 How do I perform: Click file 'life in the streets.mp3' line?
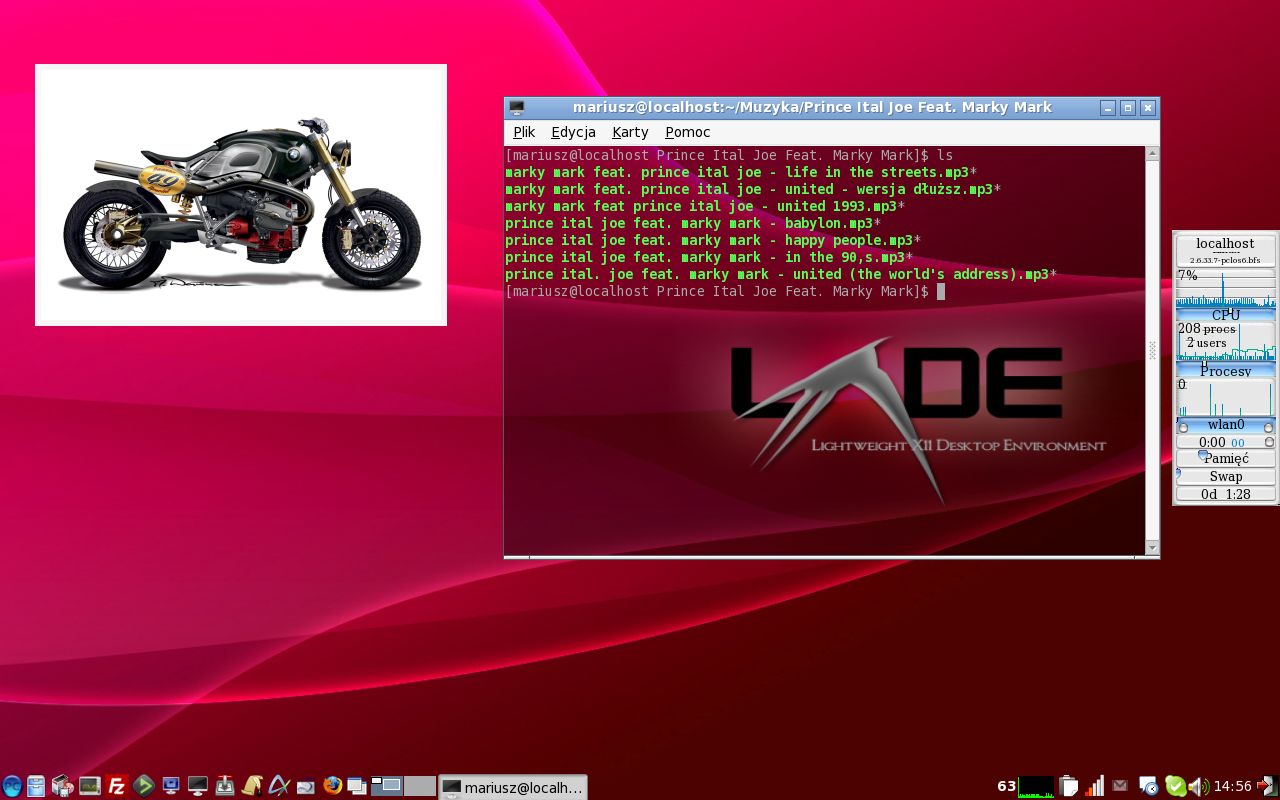pyautogui.click(x=741, y=172)
